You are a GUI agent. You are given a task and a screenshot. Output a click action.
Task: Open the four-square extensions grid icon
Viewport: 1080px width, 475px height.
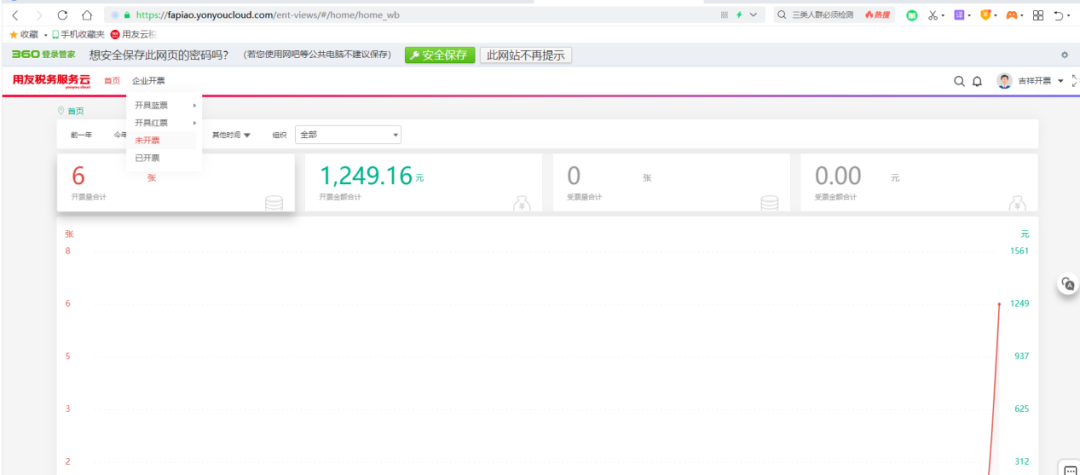pyautogui.click(x=1038, y=15)
